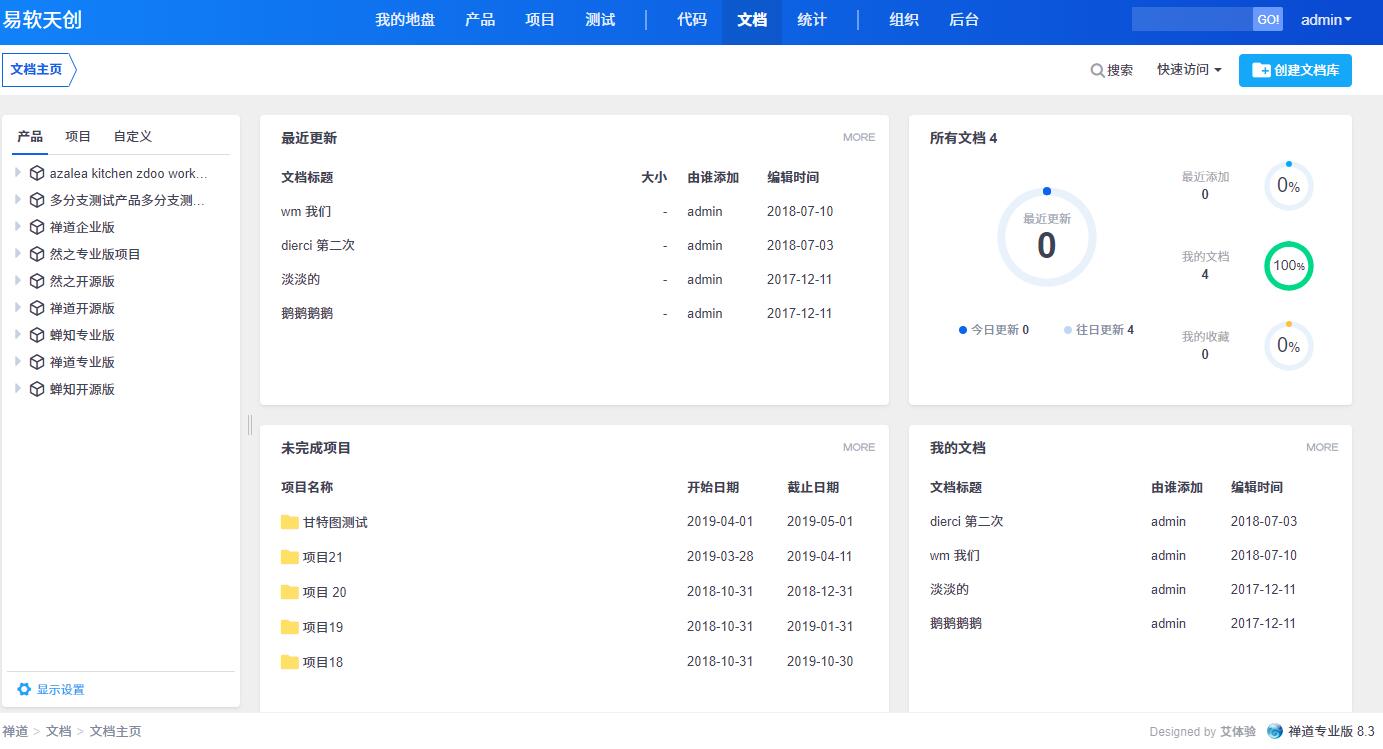The height and width of the screenshot is (749, 1383).
Task: Expand the azalea kitchen zdoo tree node
Action: point(18,173)
